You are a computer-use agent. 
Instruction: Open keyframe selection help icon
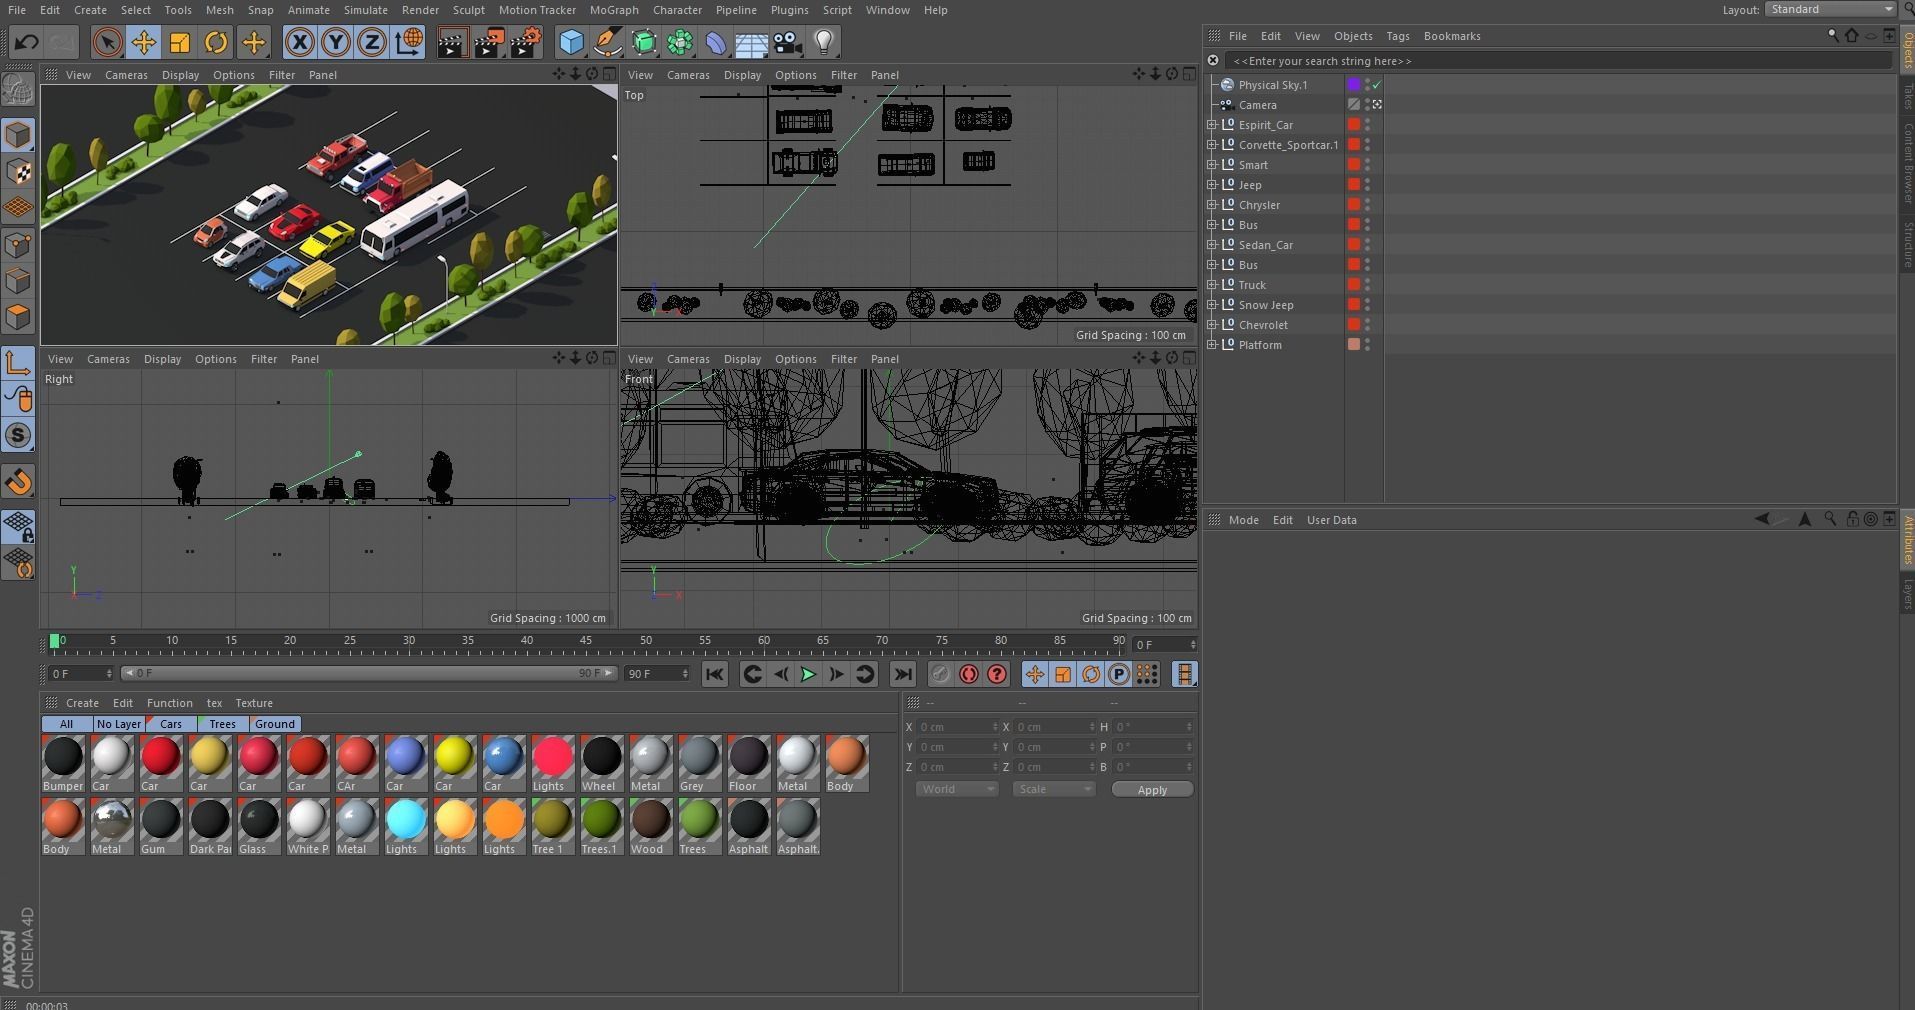[997, 674]
